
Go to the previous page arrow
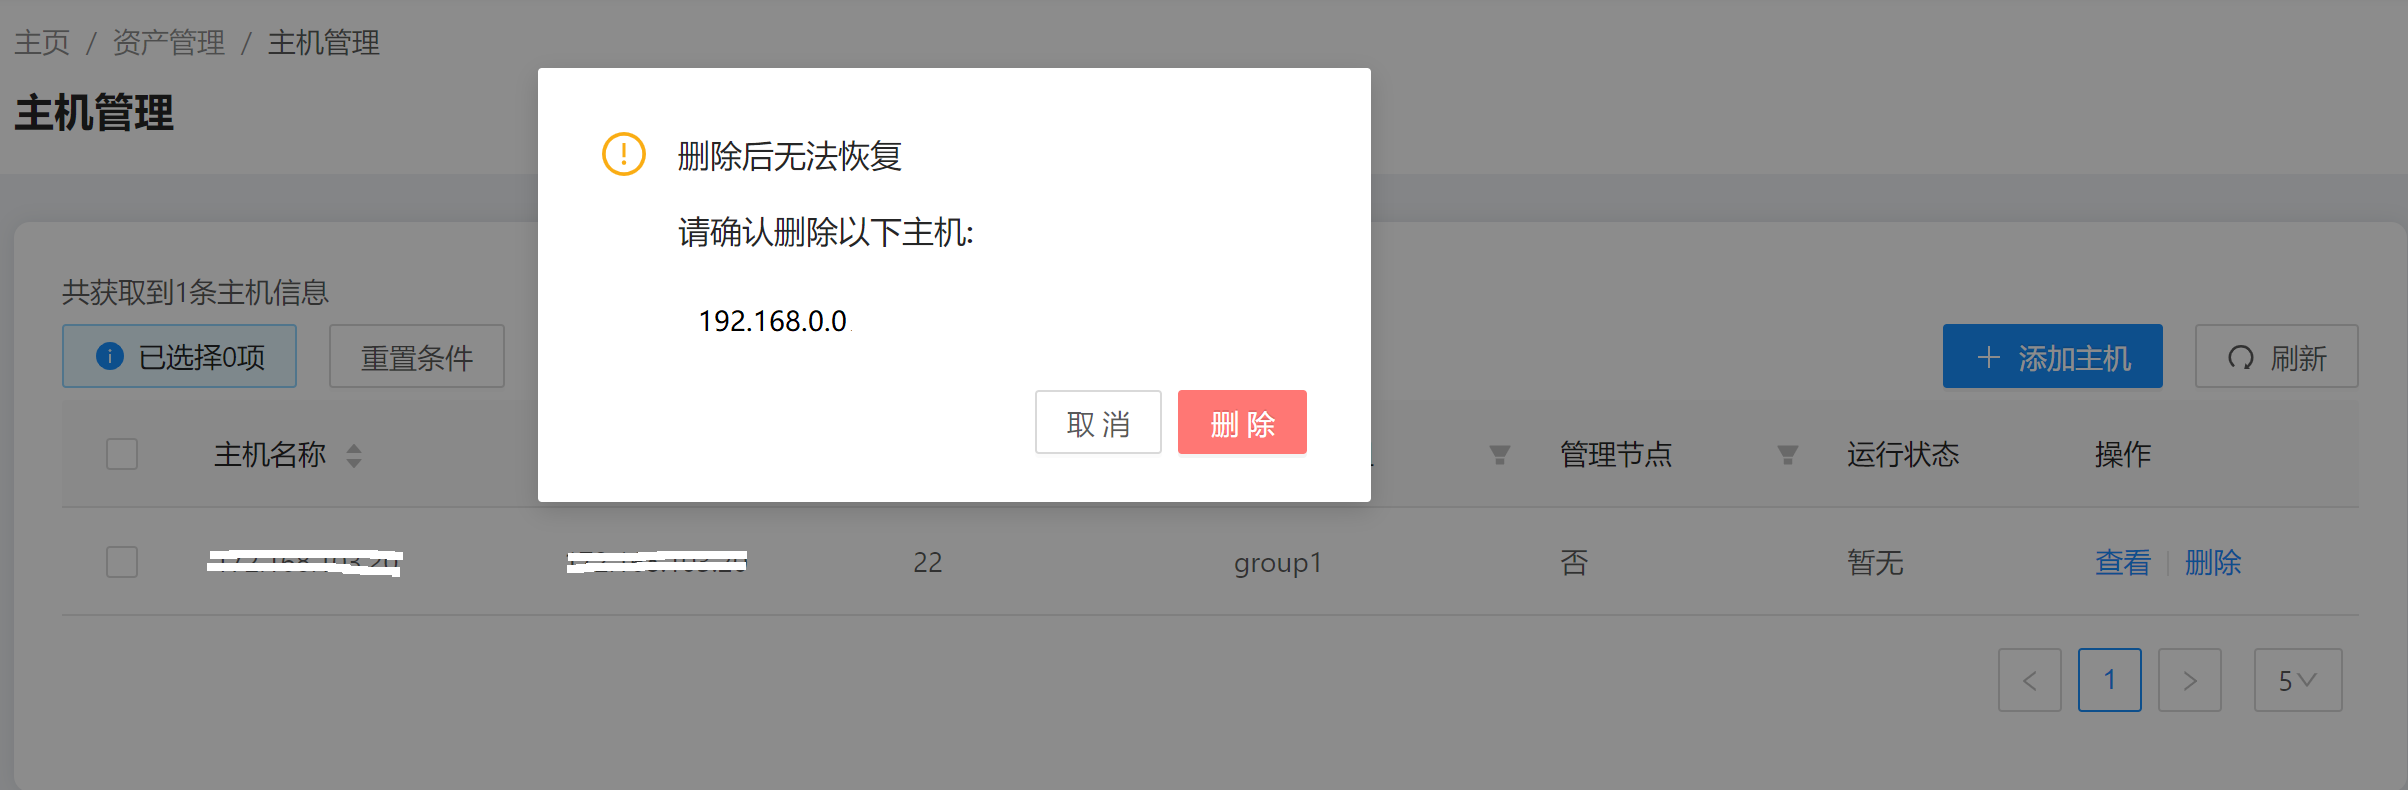coord(2029,681)
